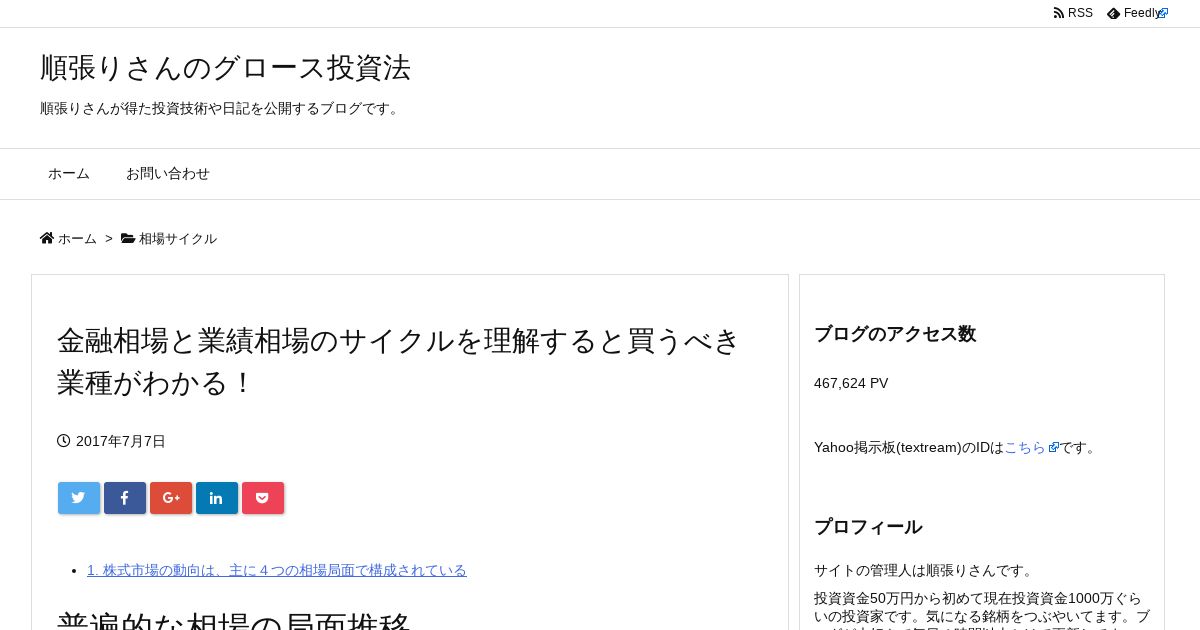
Task: Click the post date 2017年7月7日
Action: click(121, 441)
